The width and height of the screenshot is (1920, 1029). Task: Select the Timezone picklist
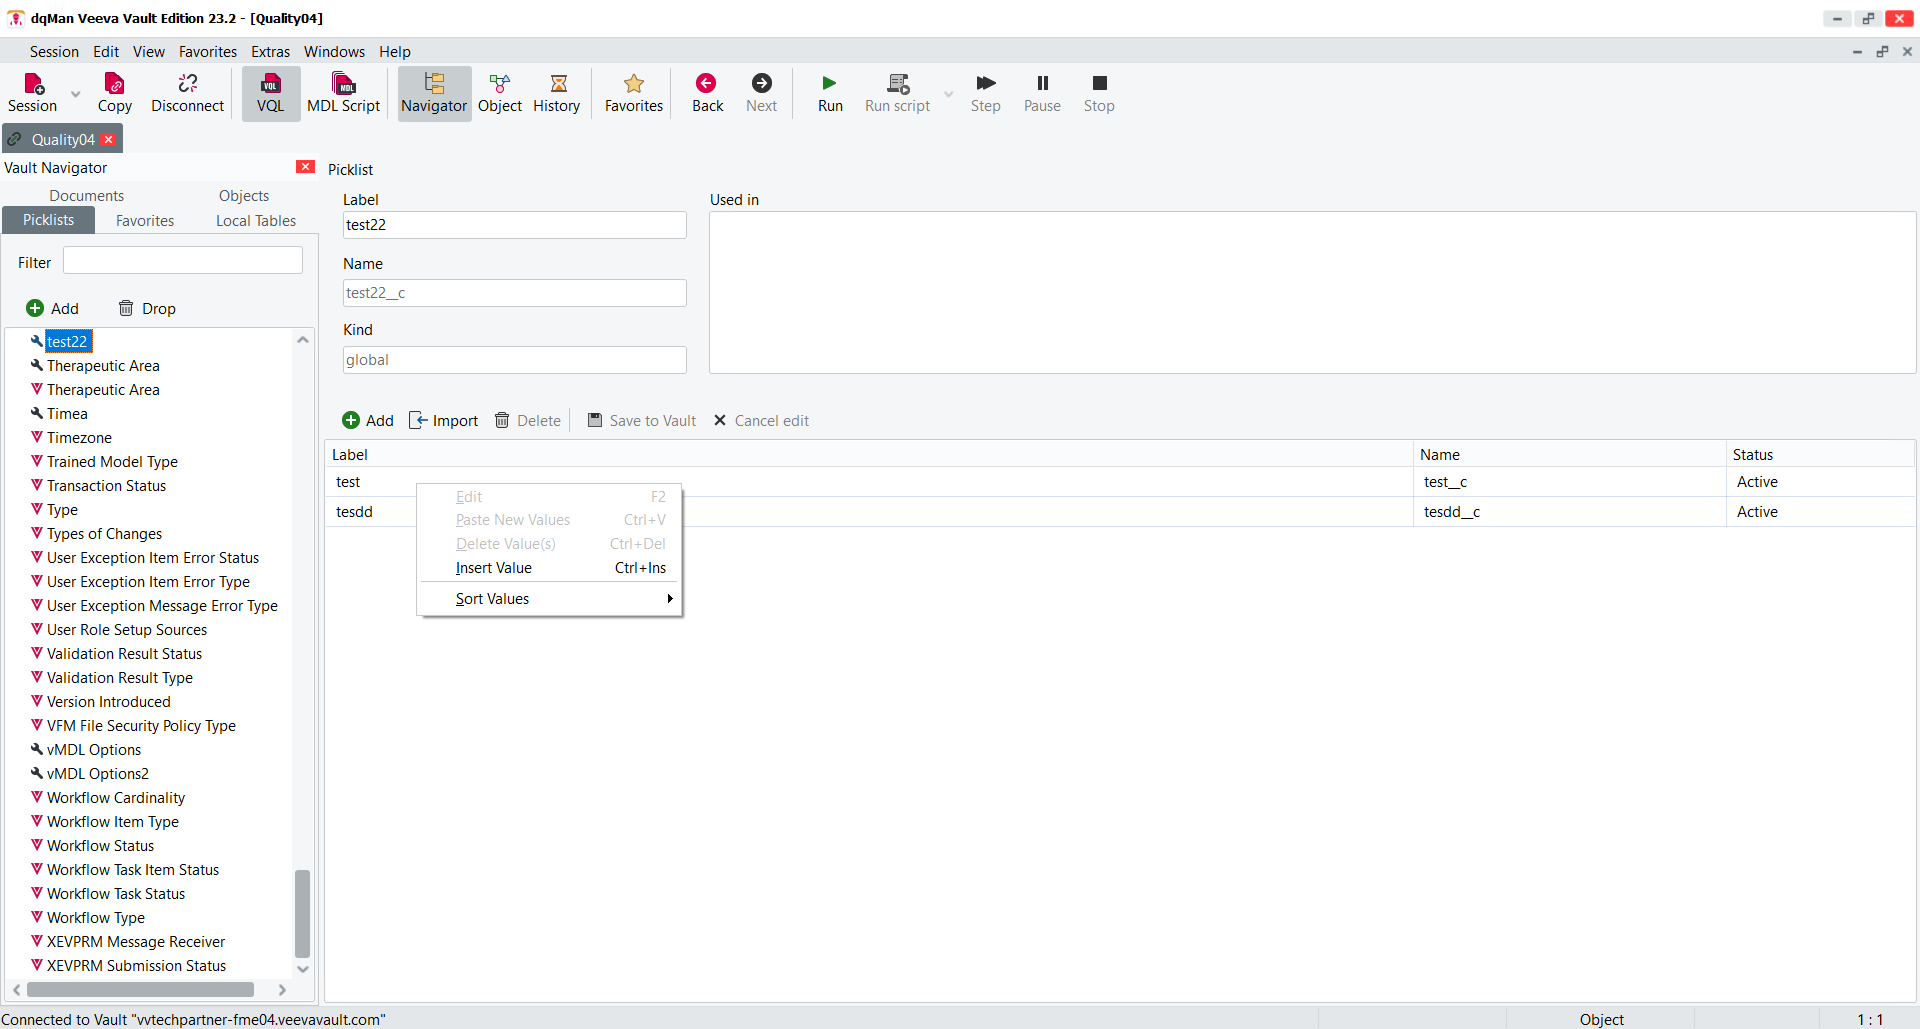(79, 438)
